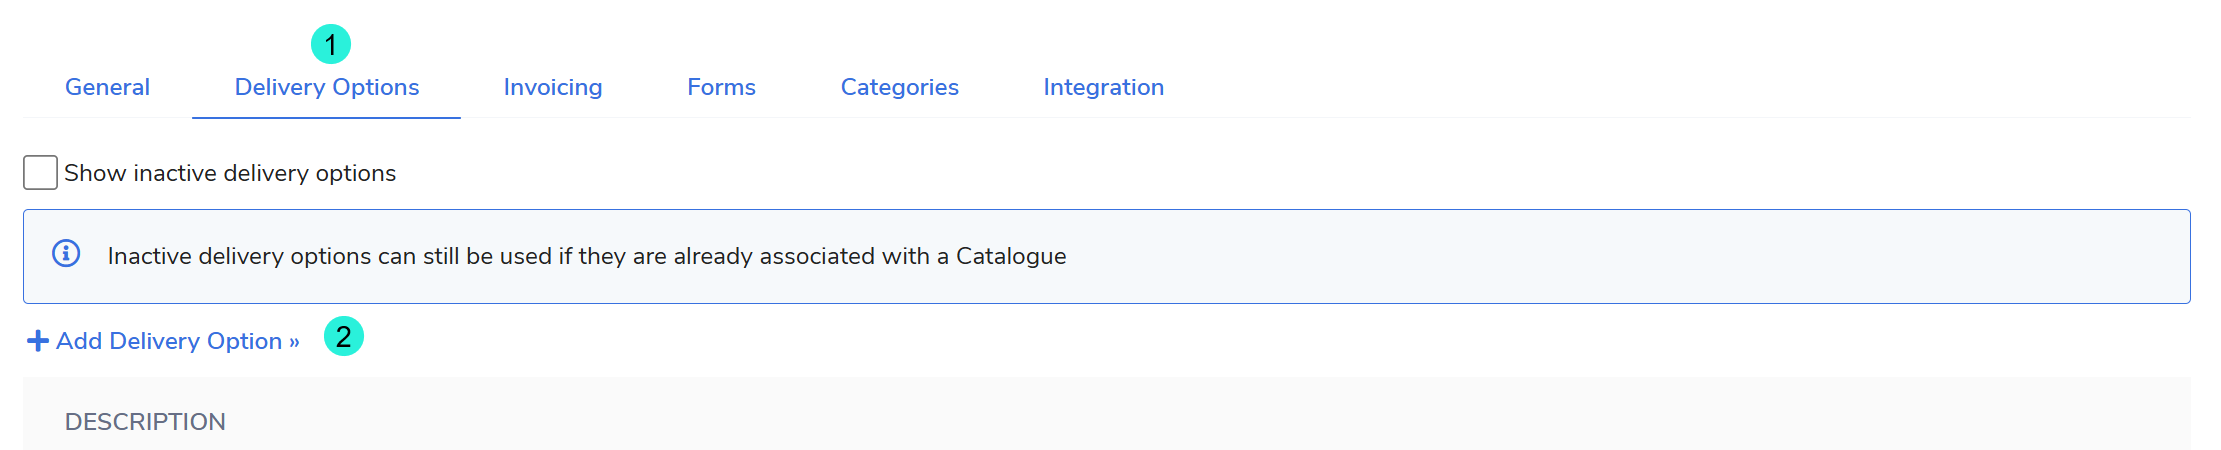Click the blue underline beneath Delivery Options

pos(326,117)
